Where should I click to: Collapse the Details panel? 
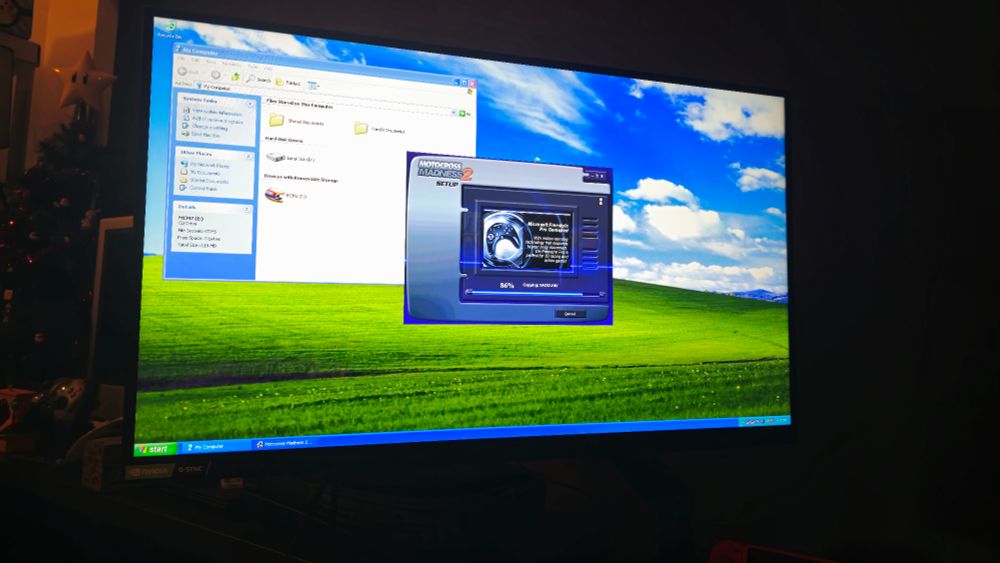pyautogui.click(x=247, y=209)
